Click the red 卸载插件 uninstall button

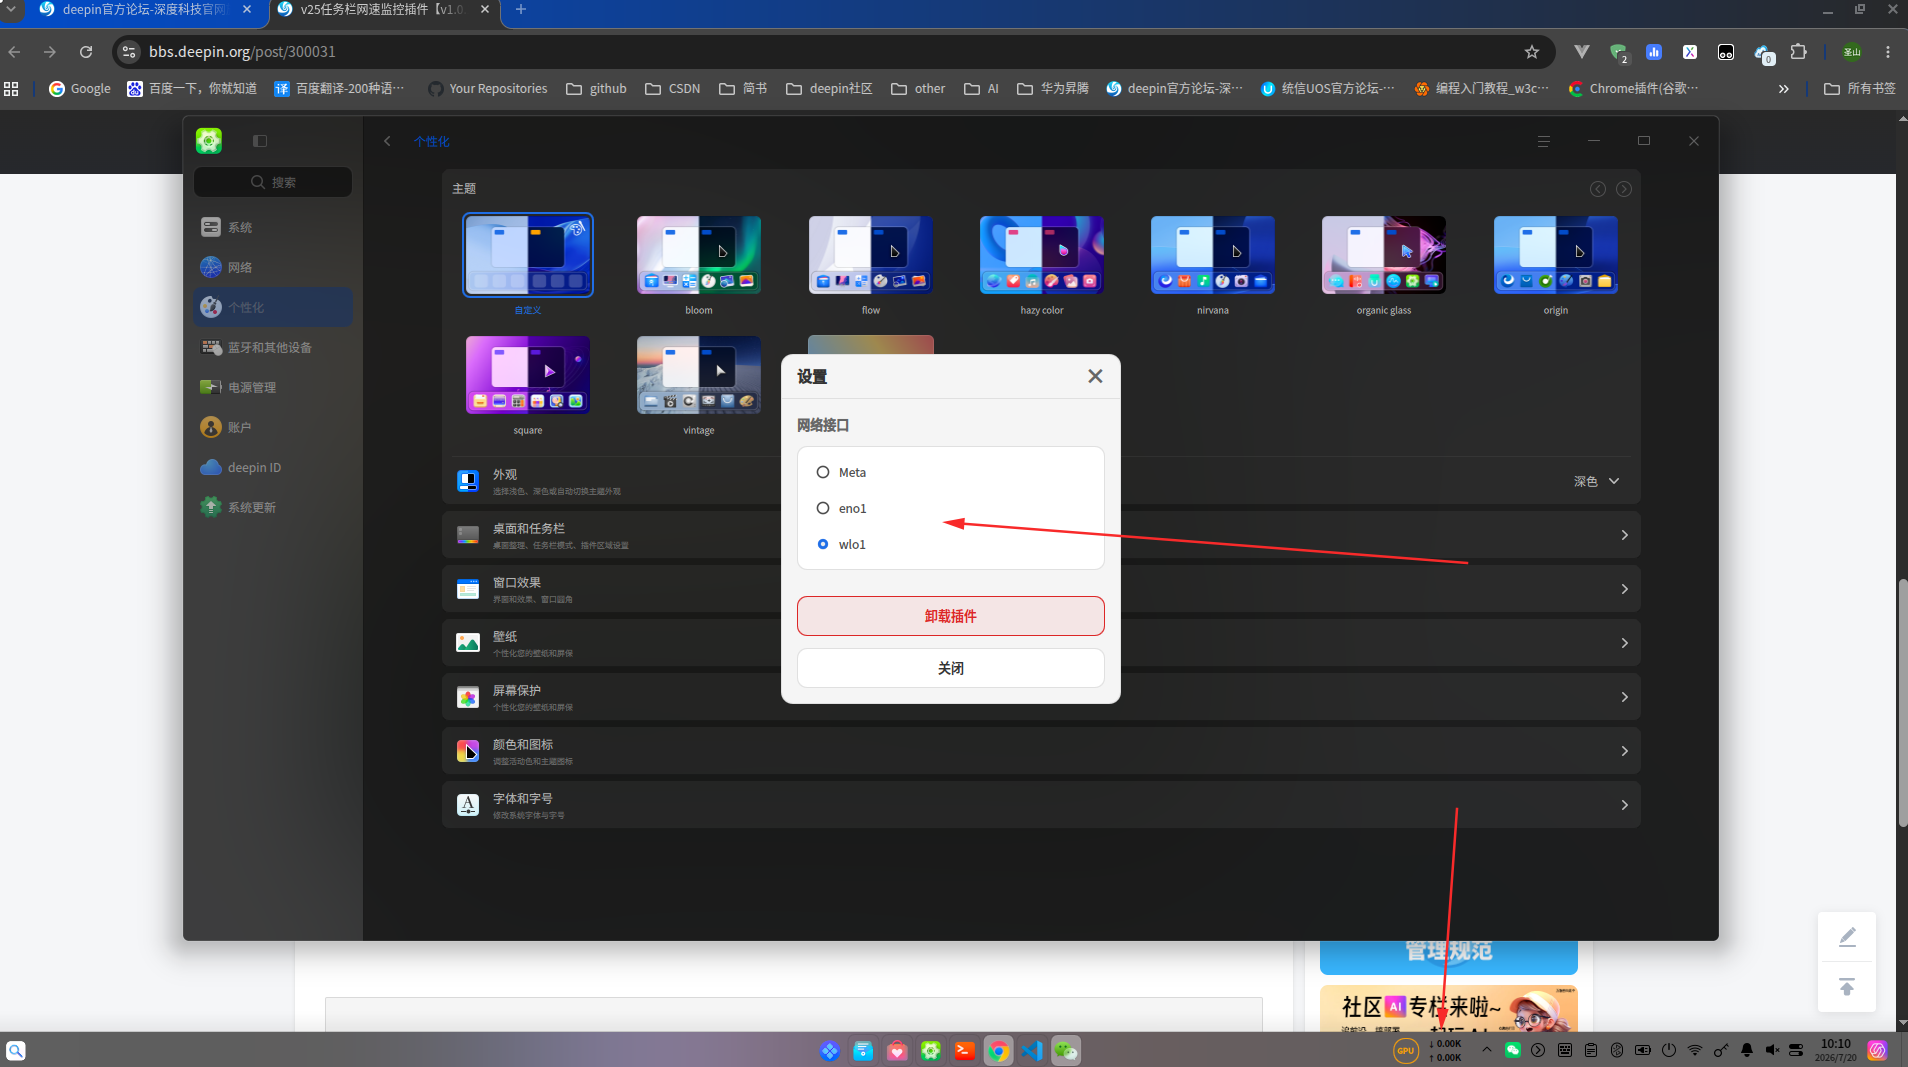(950, 616)
